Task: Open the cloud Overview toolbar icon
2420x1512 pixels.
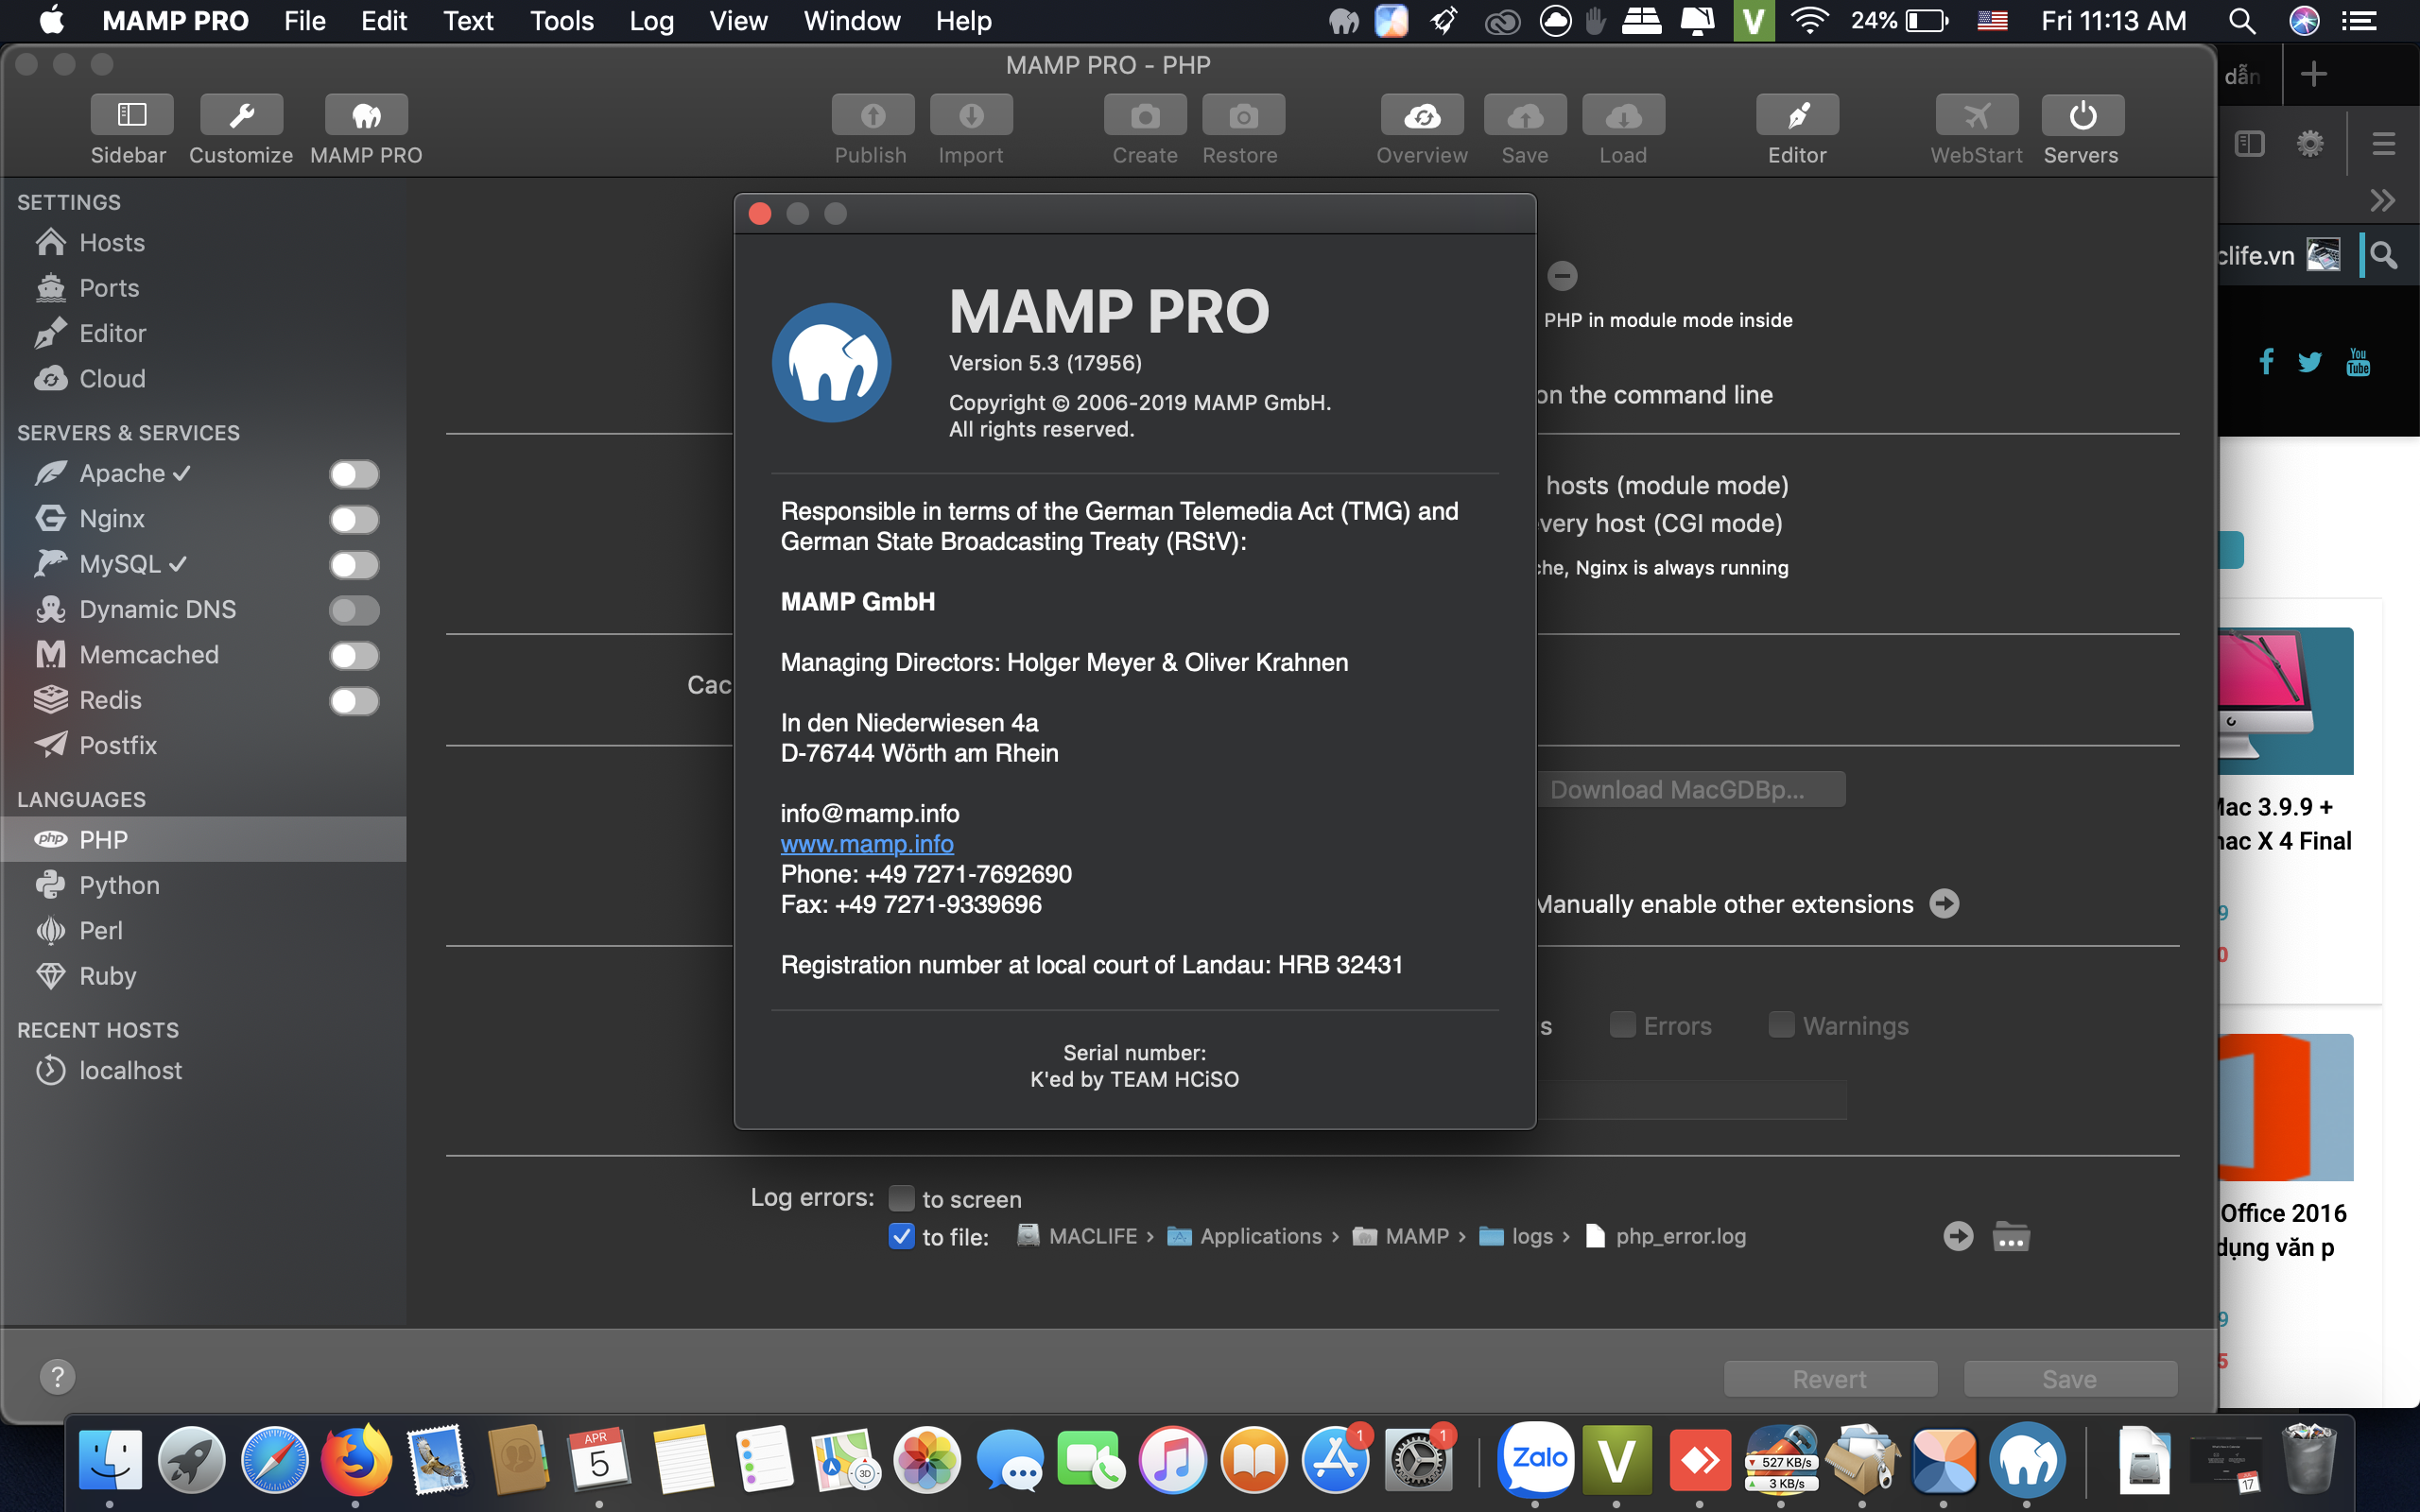Action: tap(1422, 116)
